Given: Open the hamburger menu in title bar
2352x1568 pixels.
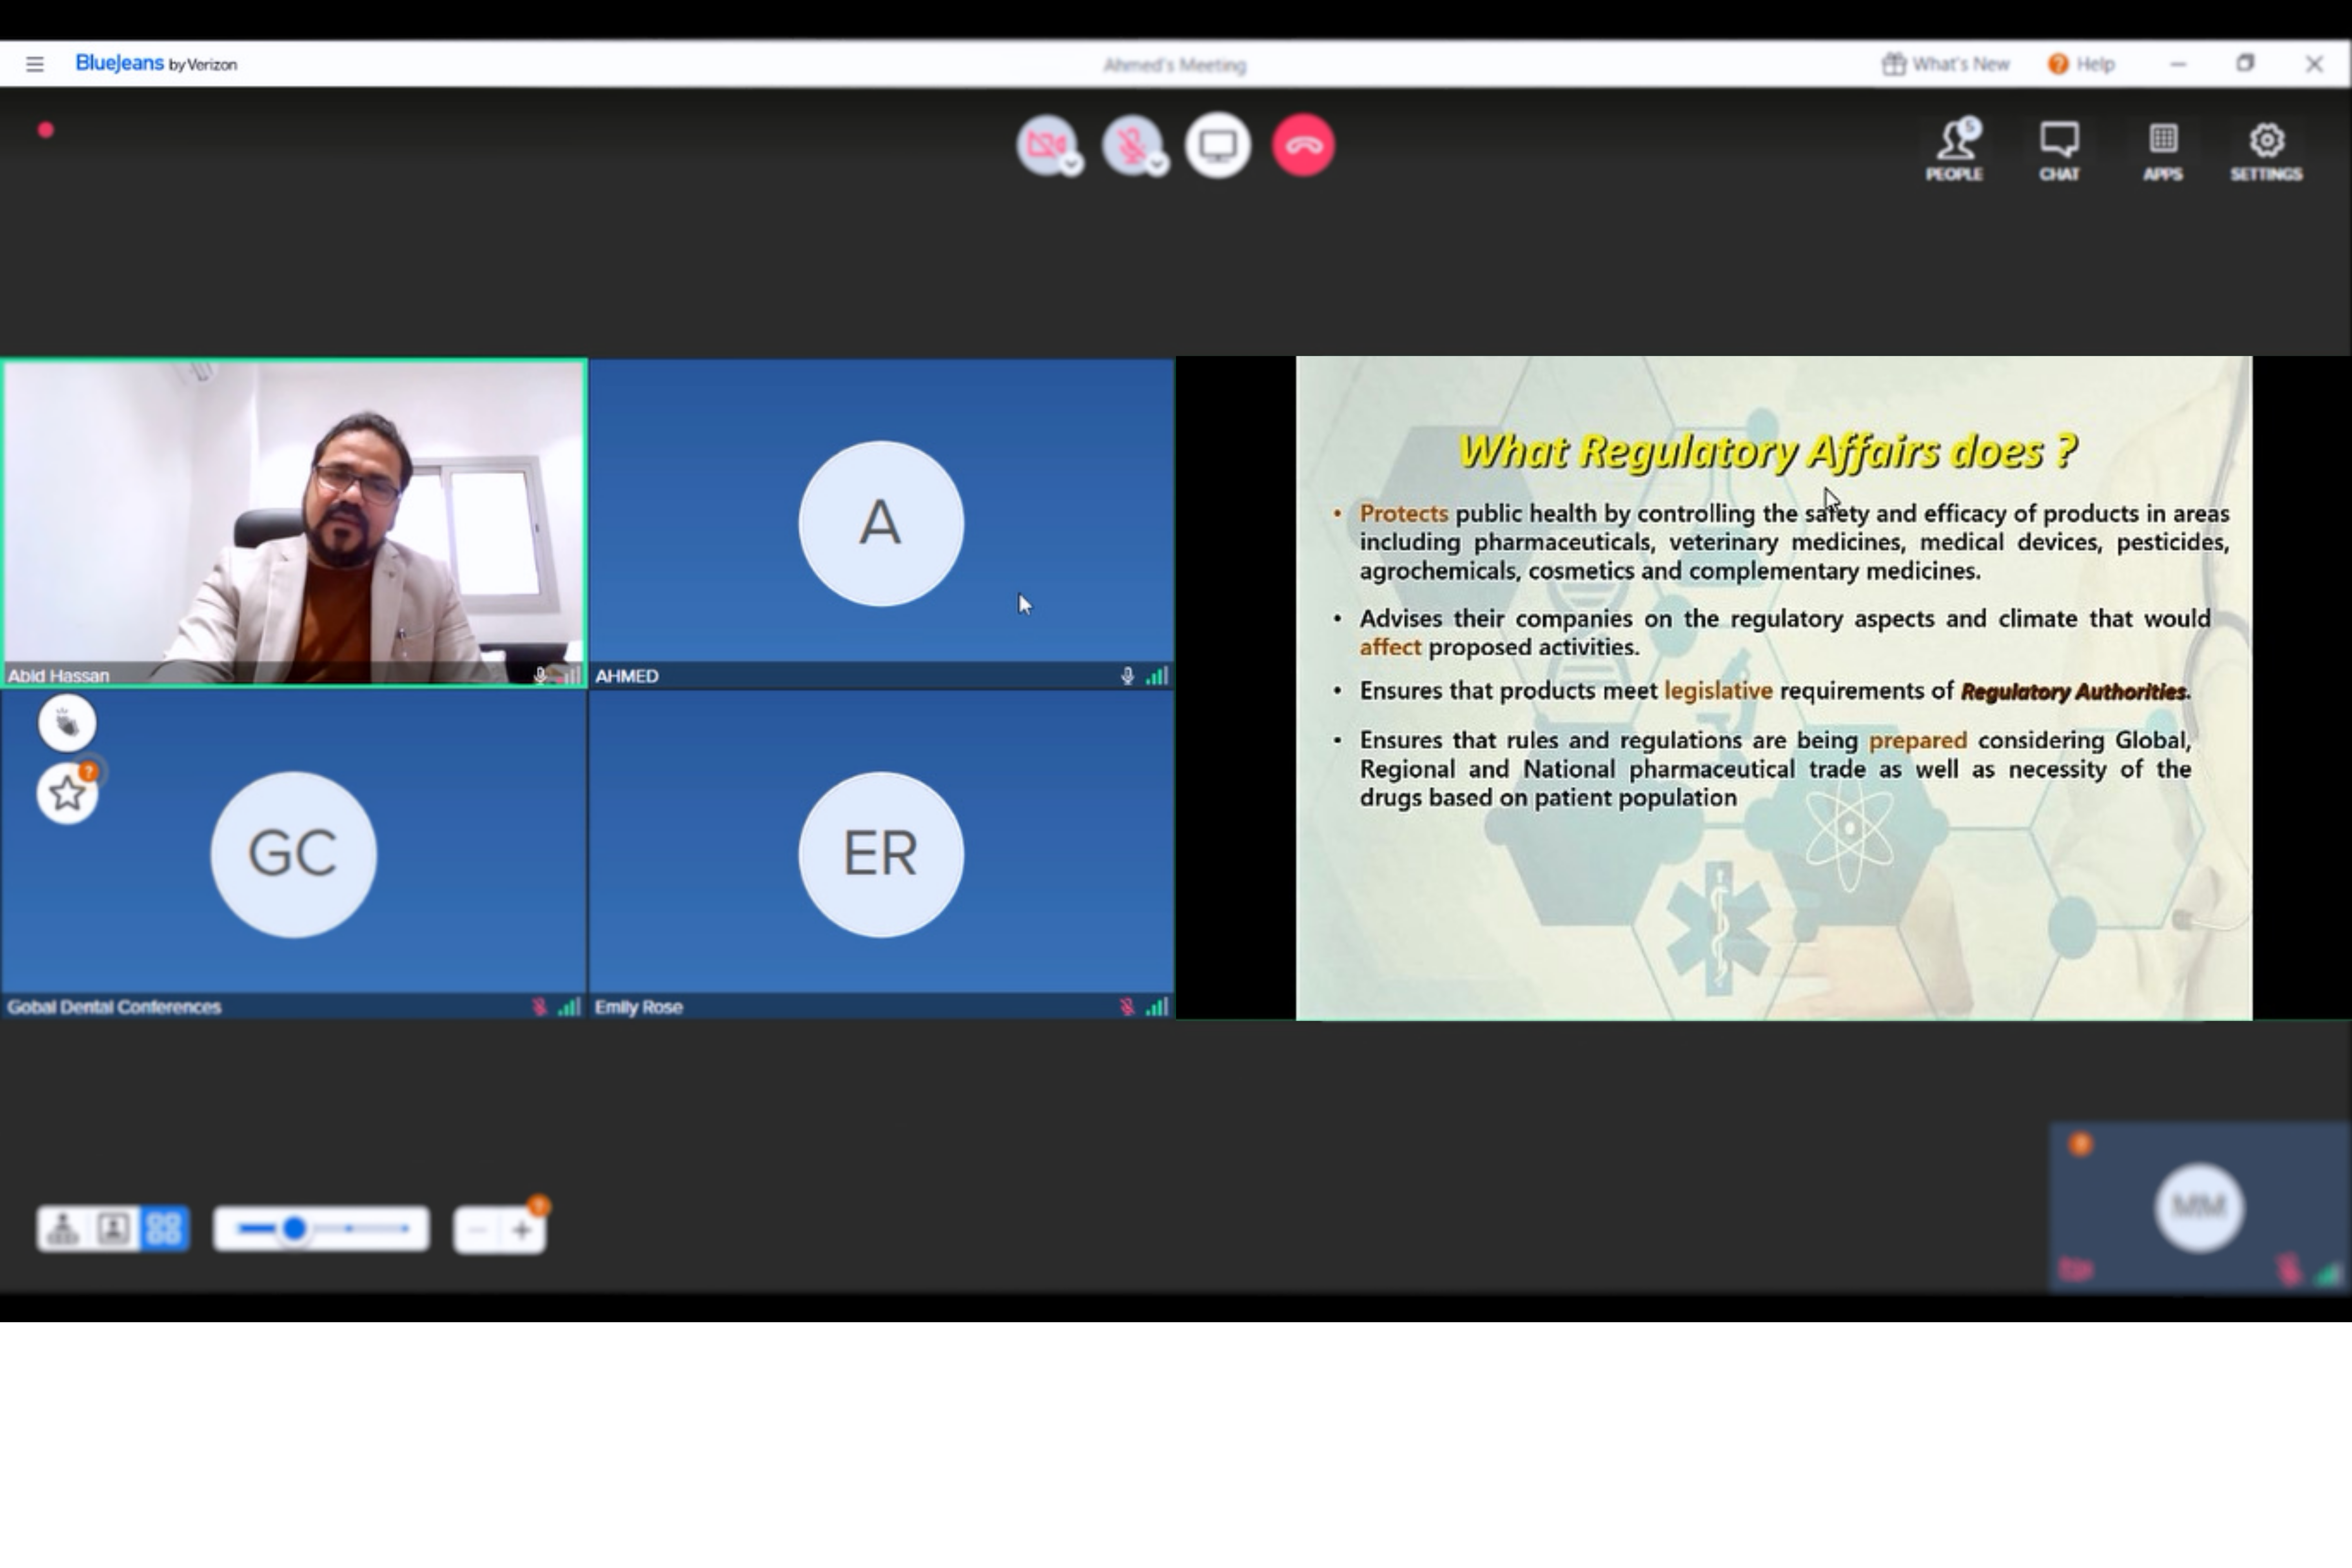Looking at the screenshot, I should click(35, 64).
